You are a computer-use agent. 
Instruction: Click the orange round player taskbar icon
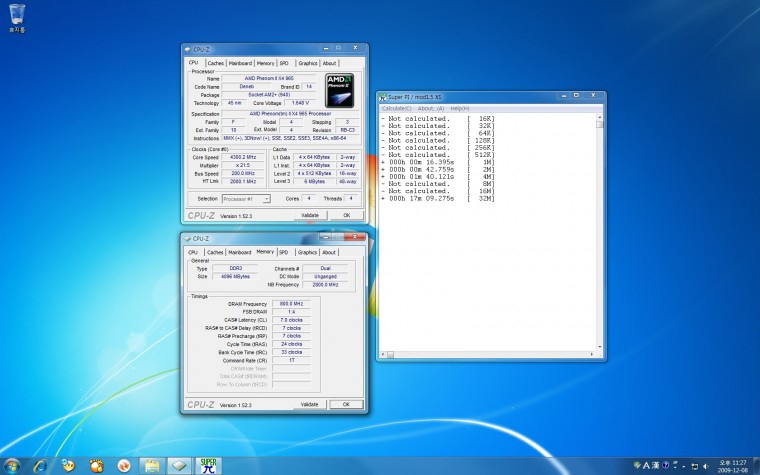coord(124,466)
